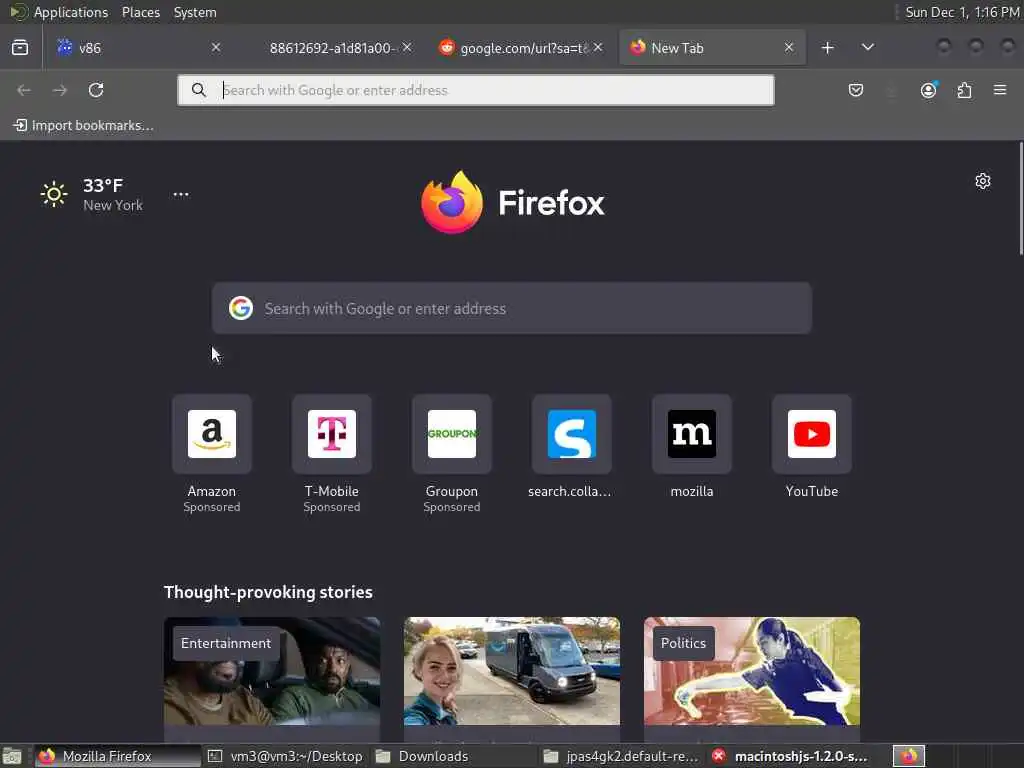1024x768 pixels.
Task: Open the New York weather forecast
Action: pos(92,195)
